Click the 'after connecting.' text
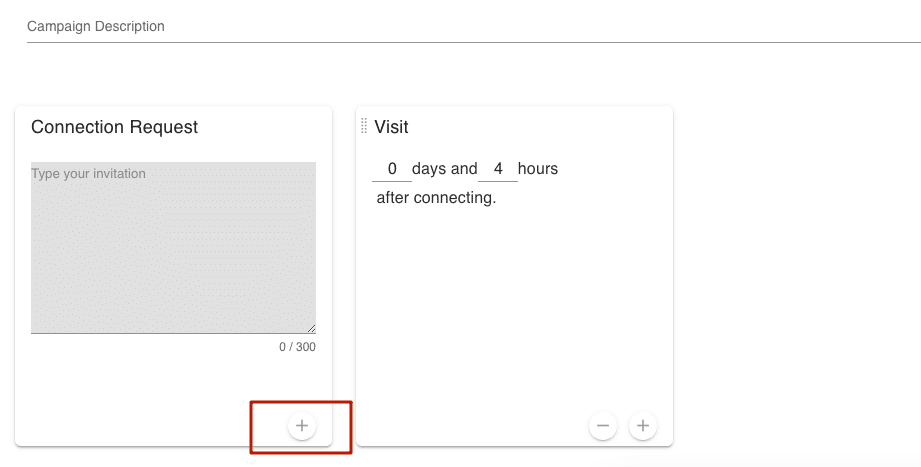Screen dimensions: 921x467 [x=436, y=198]
